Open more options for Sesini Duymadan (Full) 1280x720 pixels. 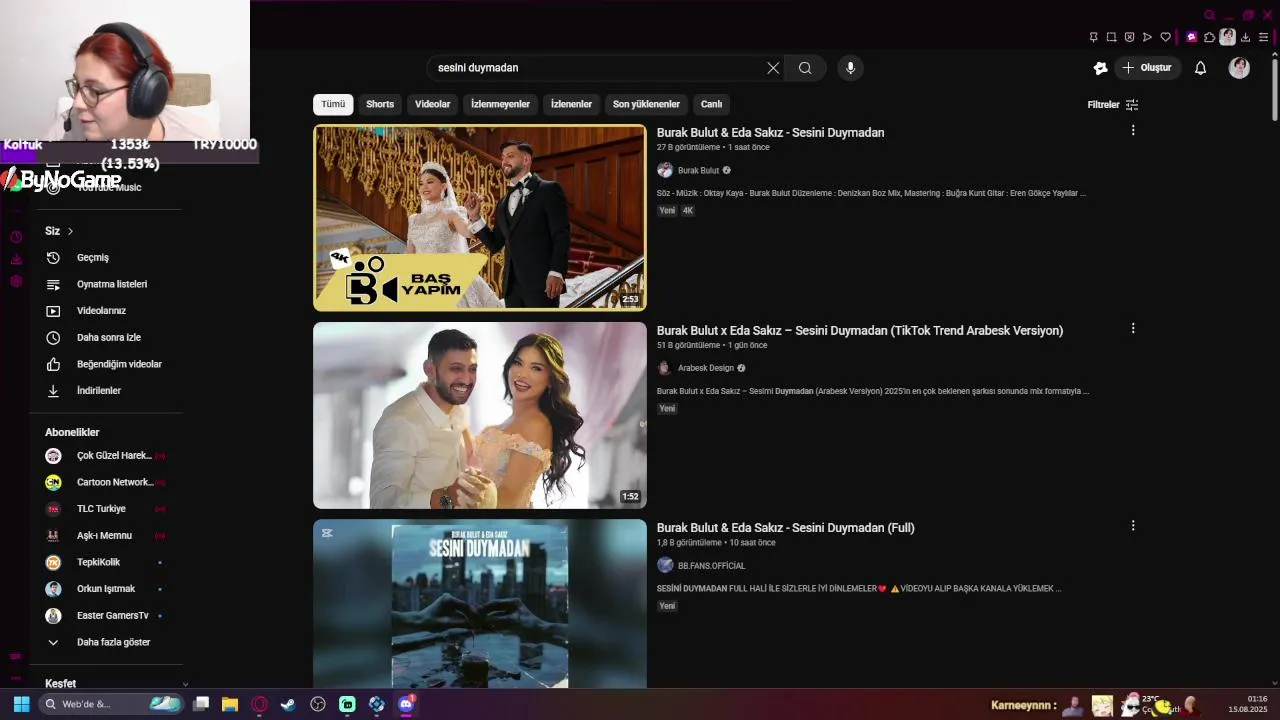[x=1133, y=525]
